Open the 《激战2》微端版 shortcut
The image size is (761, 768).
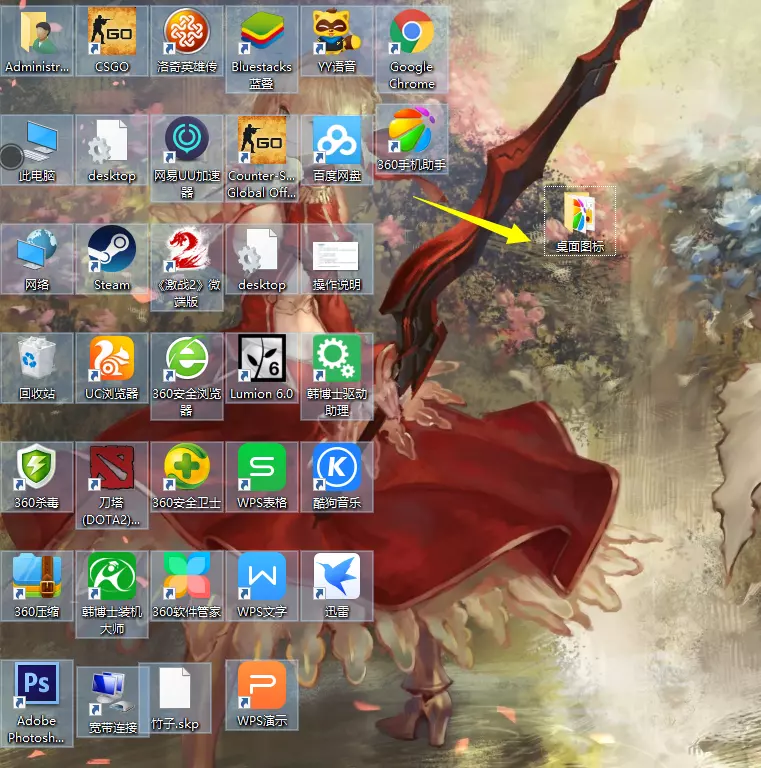tap(187, 267)
